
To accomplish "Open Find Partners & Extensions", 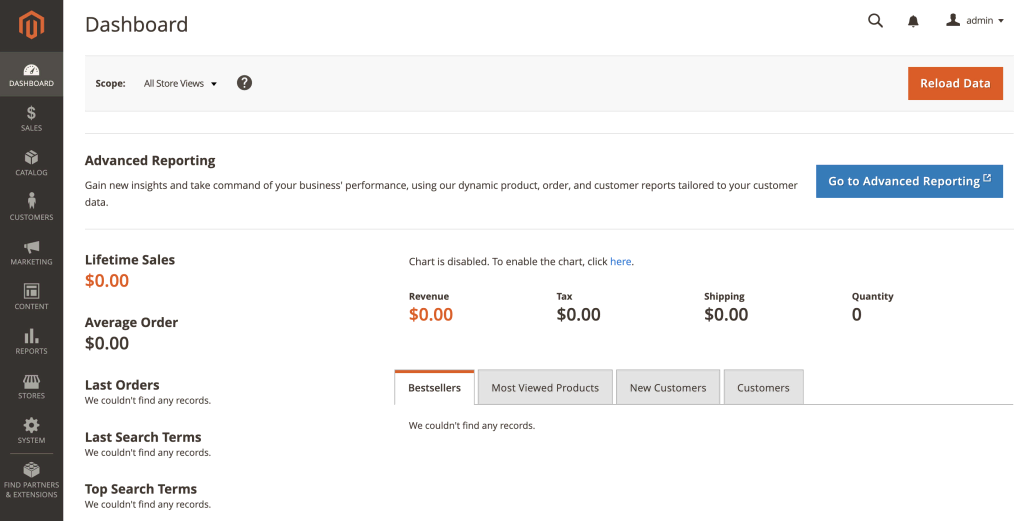I will (31, 479).
